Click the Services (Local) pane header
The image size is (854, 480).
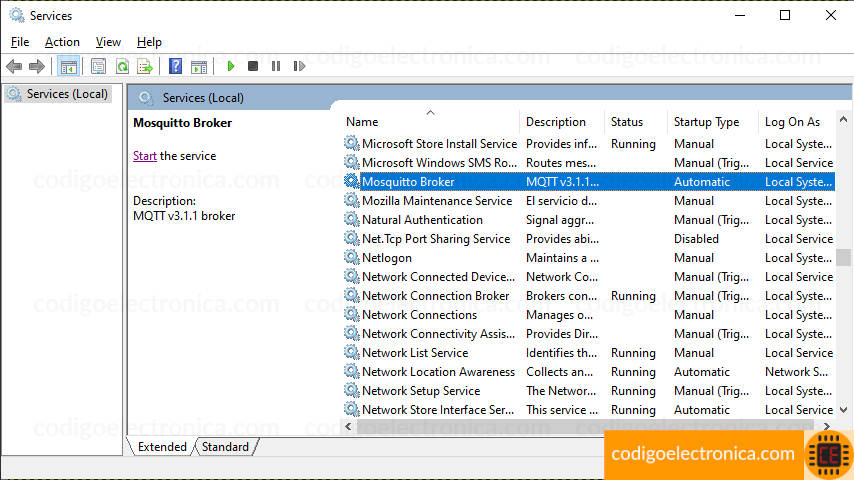coord(203,98)
